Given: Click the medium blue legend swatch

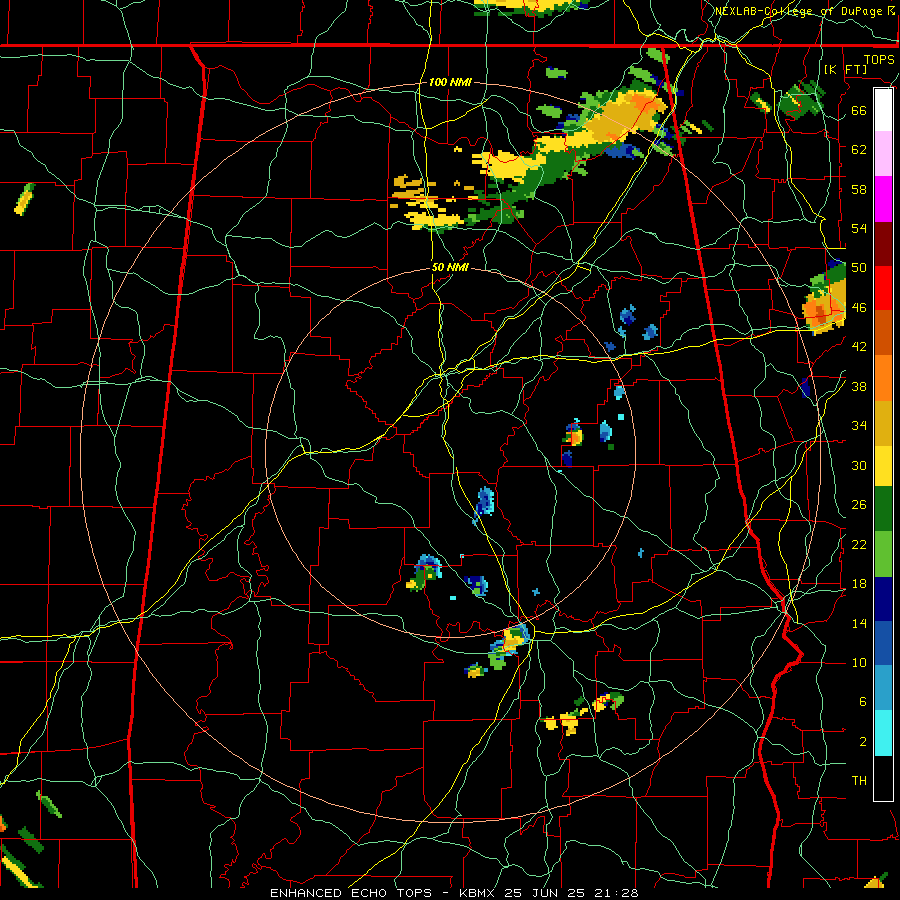Looking at the screenshot, I should click(x=883, y=643).
